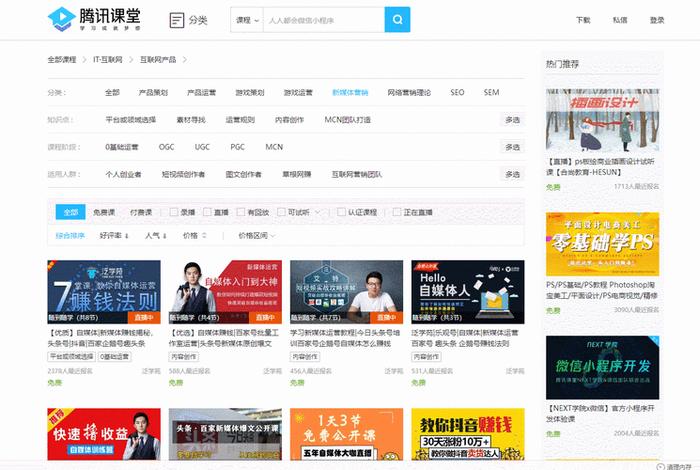The image size is (700, 470).
Task: Toggle 价格 price sort order
Action: click(x=194, y=236)
